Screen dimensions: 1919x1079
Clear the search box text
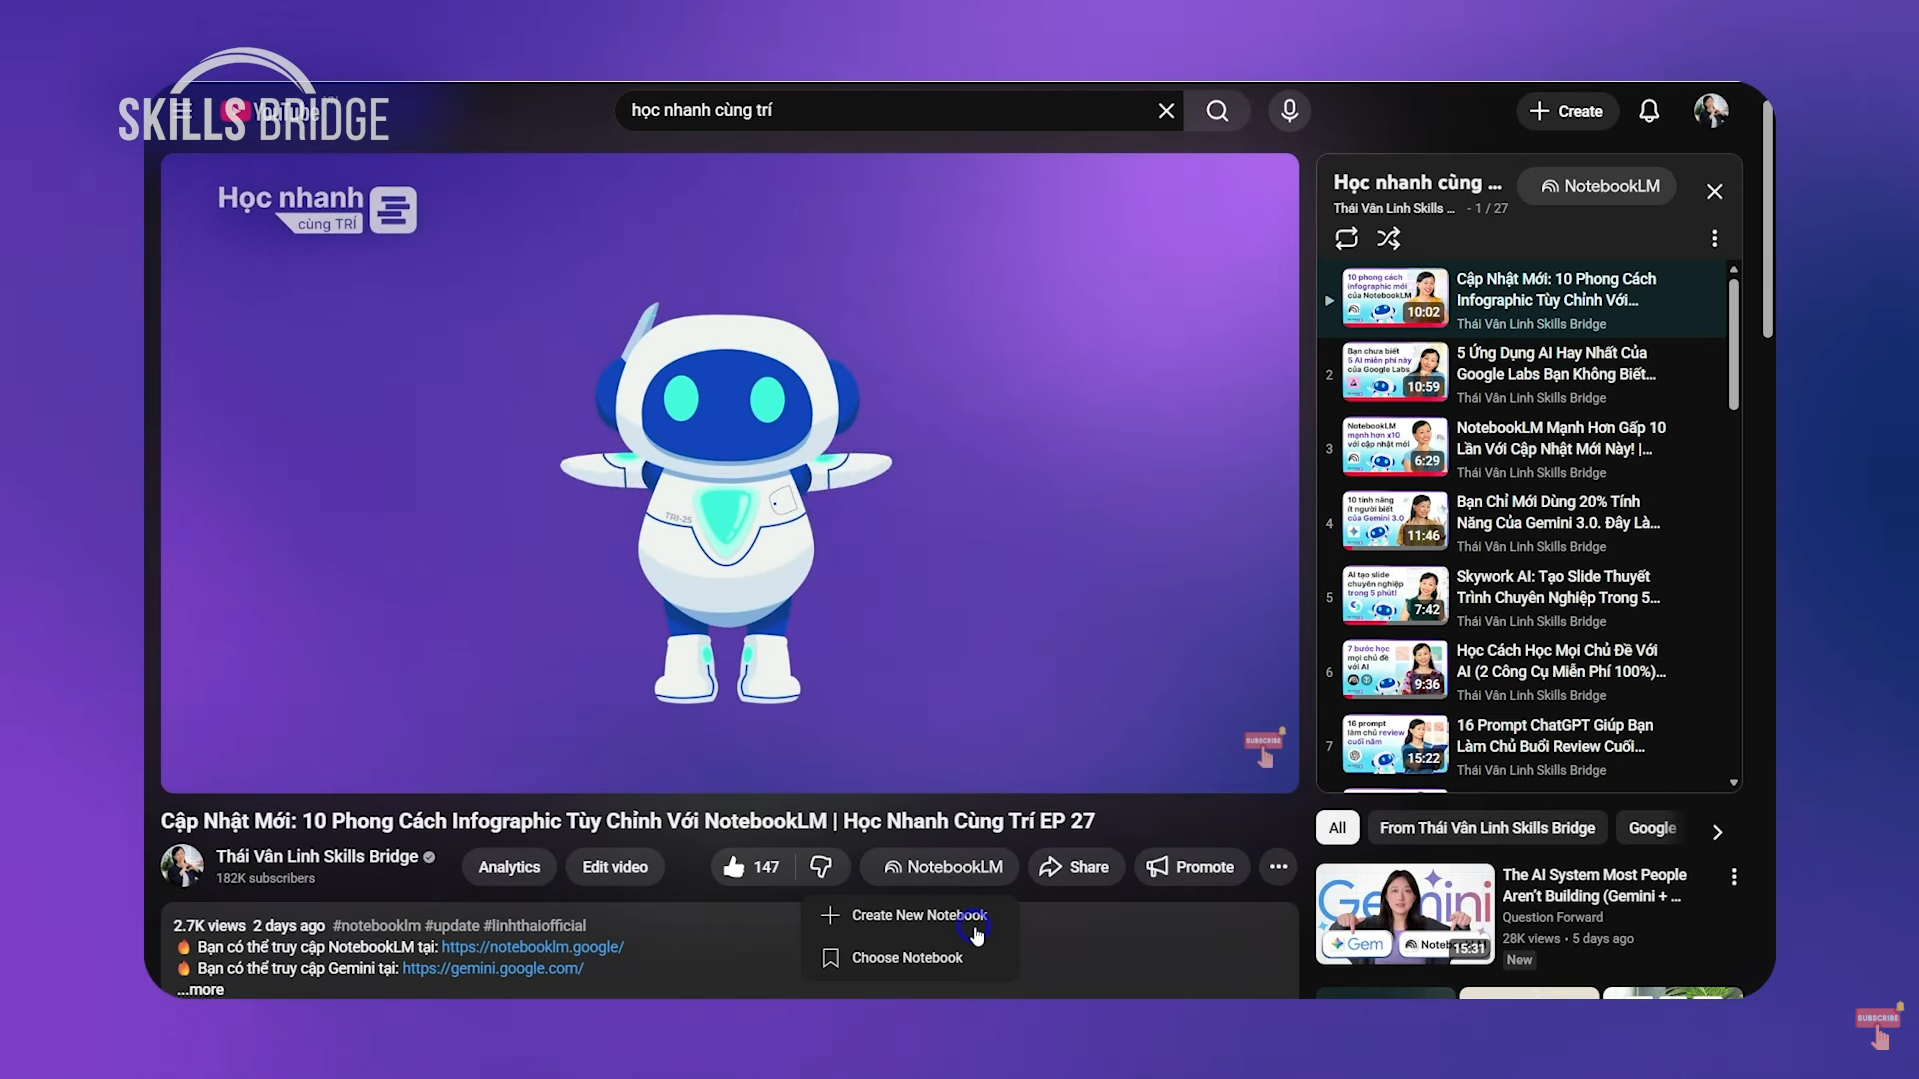[x=1166, y=111]
